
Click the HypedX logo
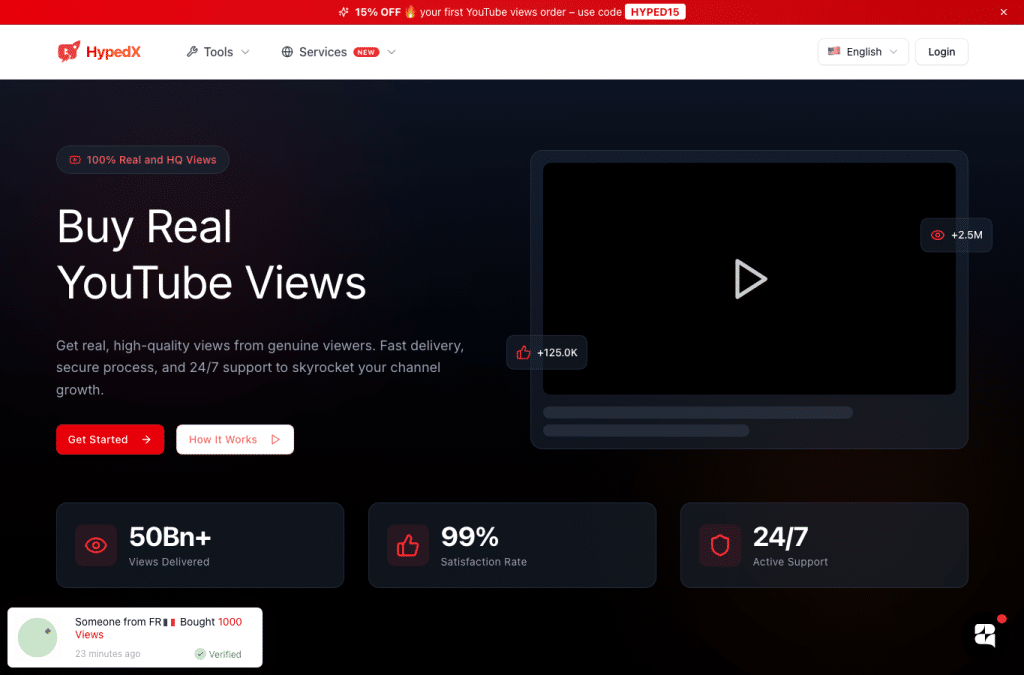99,52
